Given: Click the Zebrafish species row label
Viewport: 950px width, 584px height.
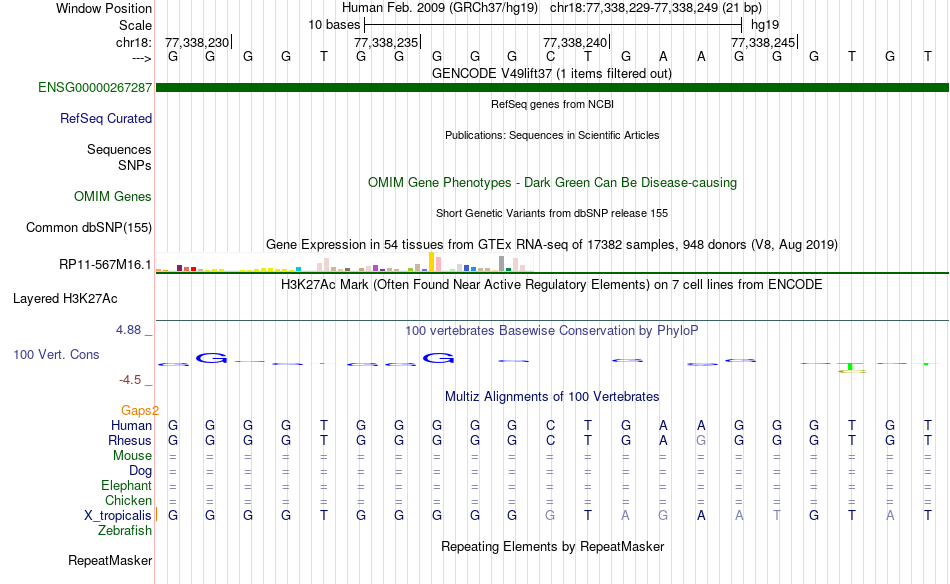Looking at the screenshot, I should point(125,530).
